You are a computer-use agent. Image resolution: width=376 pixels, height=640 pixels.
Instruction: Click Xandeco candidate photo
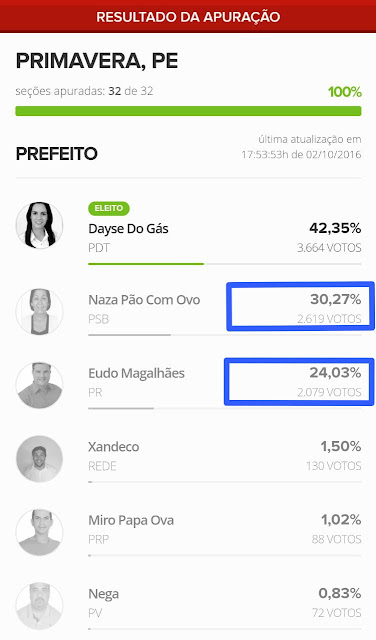coord(39,459)
